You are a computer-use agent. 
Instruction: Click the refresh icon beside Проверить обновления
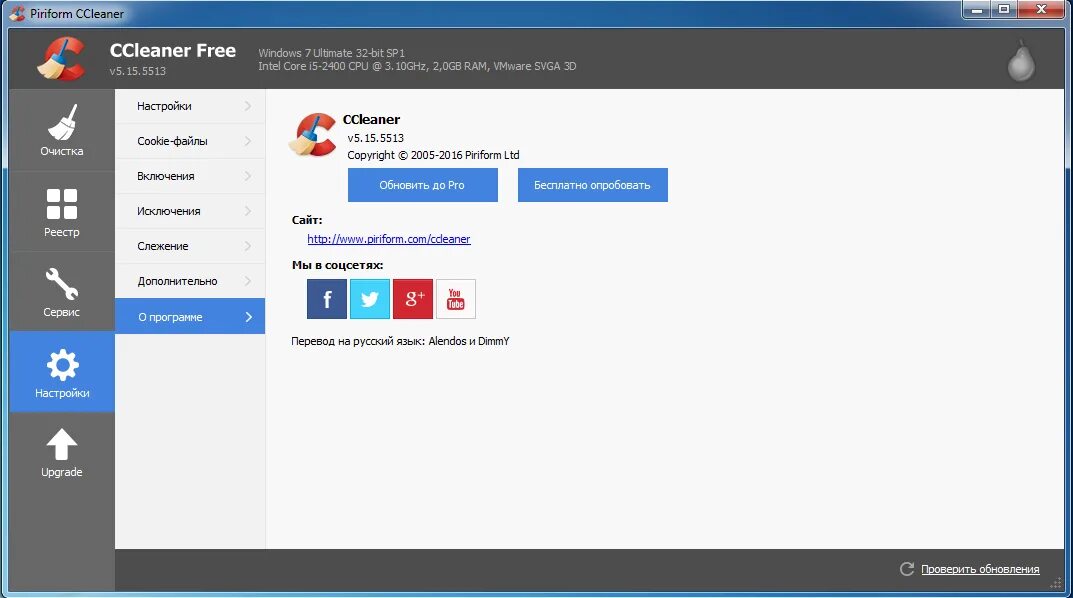pyautogui.click(x=907, y=569)
